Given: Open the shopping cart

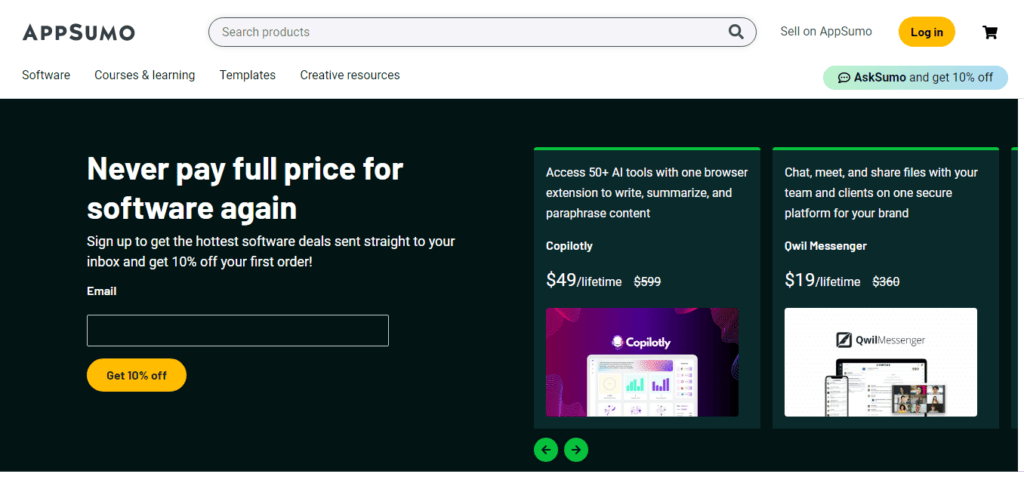Looking at the screenshot, I should (x=990, y=32).
